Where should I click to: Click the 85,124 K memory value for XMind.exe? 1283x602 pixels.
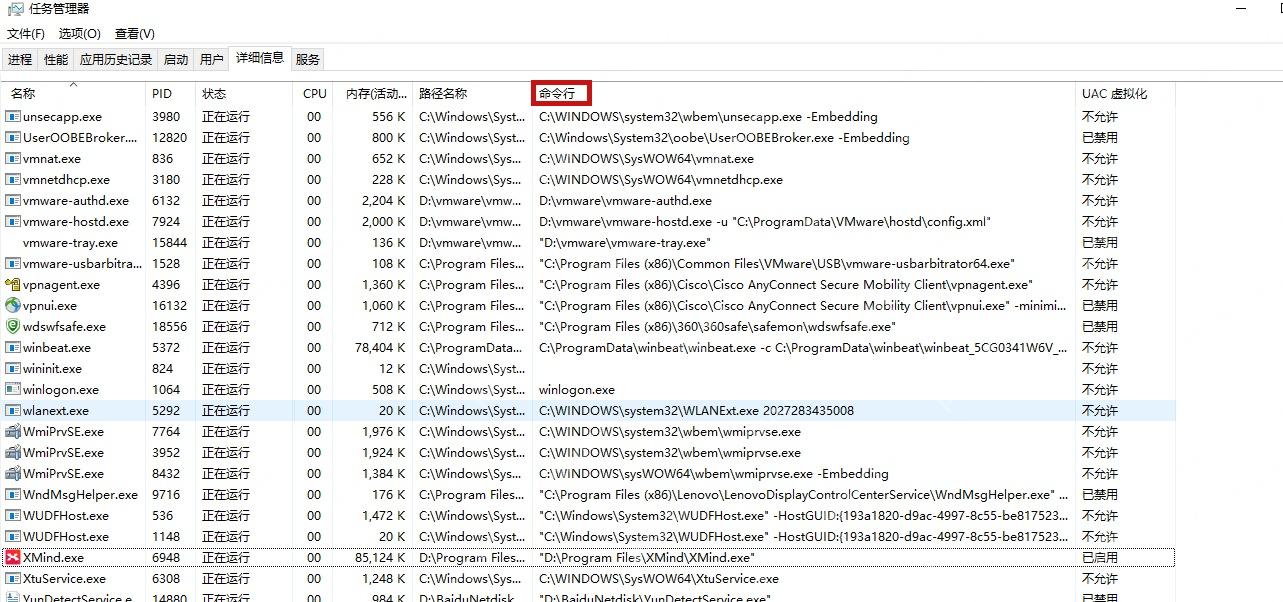380,558
